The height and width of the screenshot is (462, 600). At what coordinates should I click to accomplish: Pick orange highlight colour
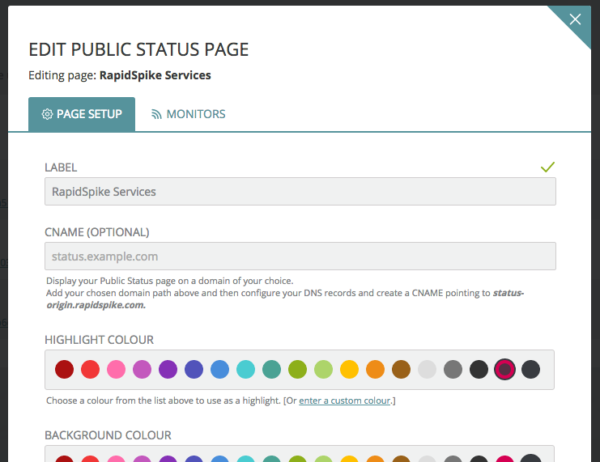pyautogui.click(x=375, y=369)
